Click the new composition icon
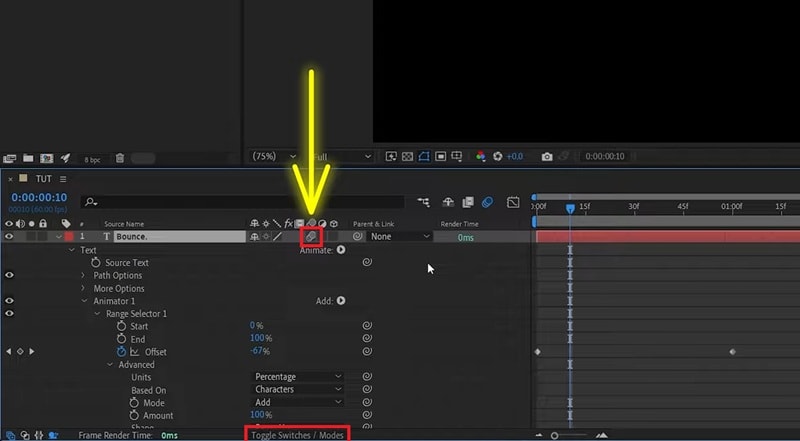This screenshot has width=800, height=441. [46, 158]
